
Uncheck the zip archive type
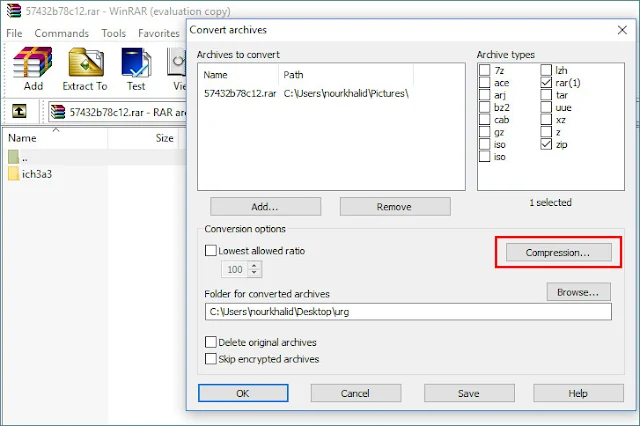point(546,144)
